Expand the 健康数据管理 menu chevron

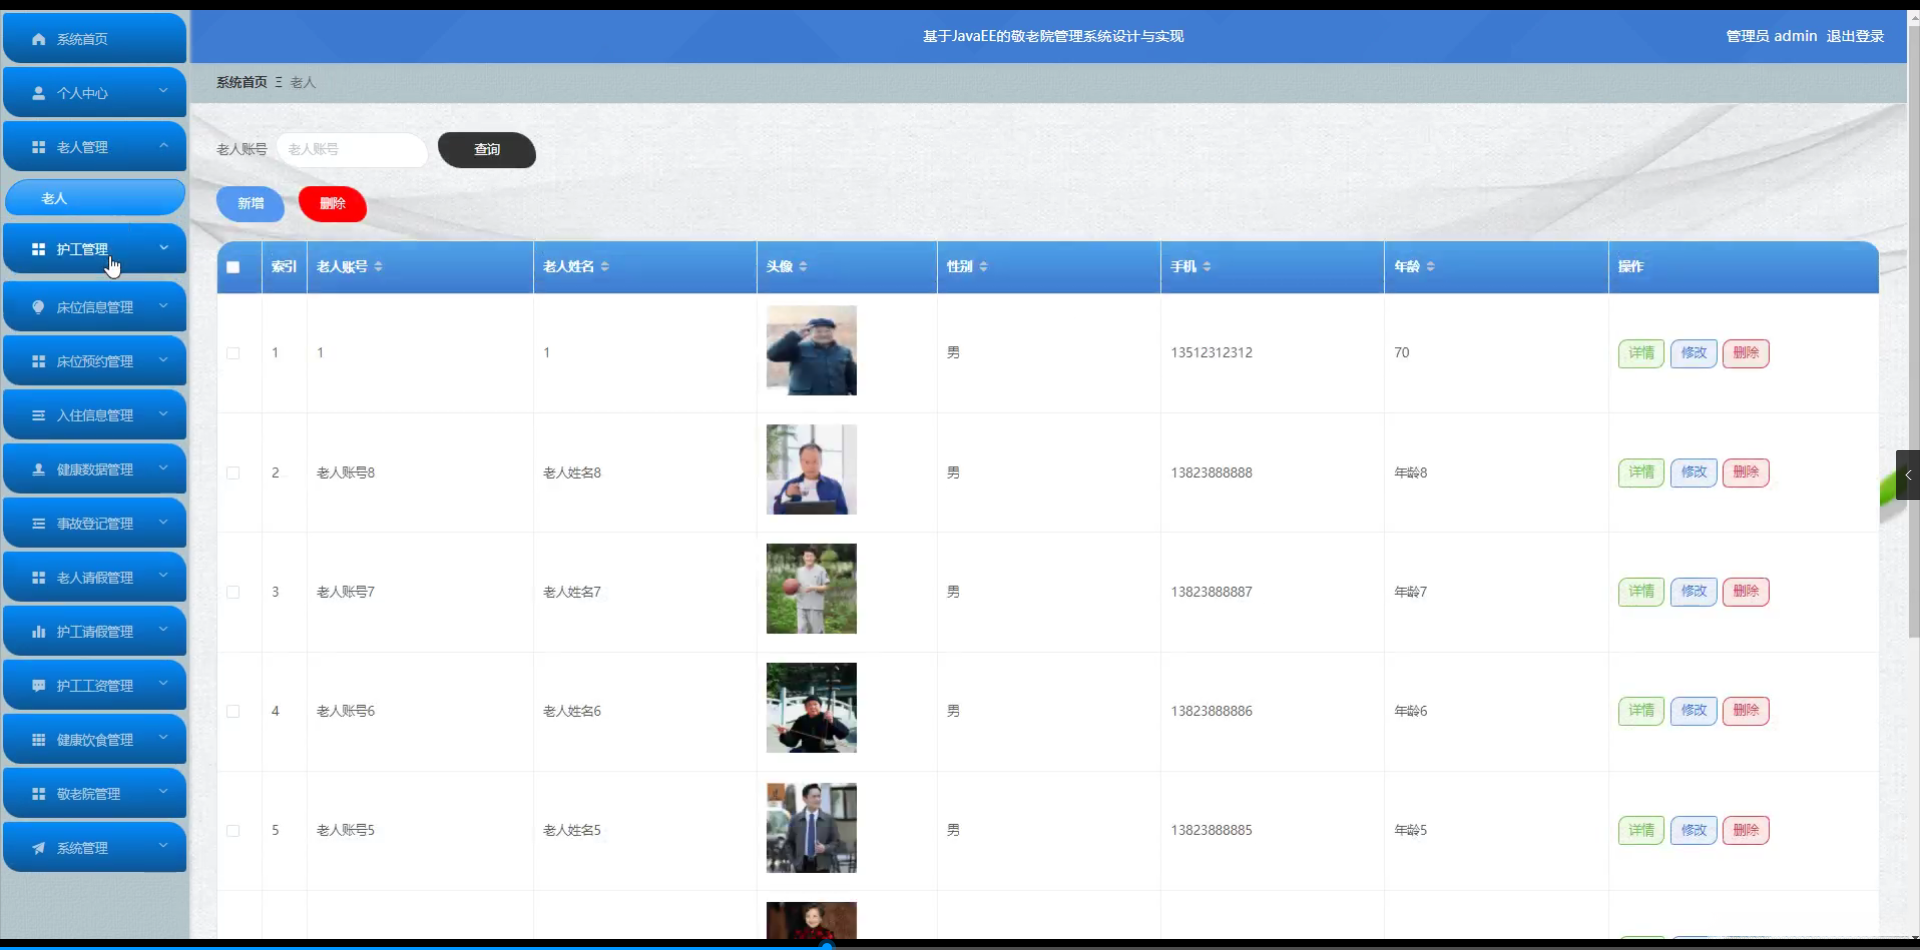click(x=163, y=467)
